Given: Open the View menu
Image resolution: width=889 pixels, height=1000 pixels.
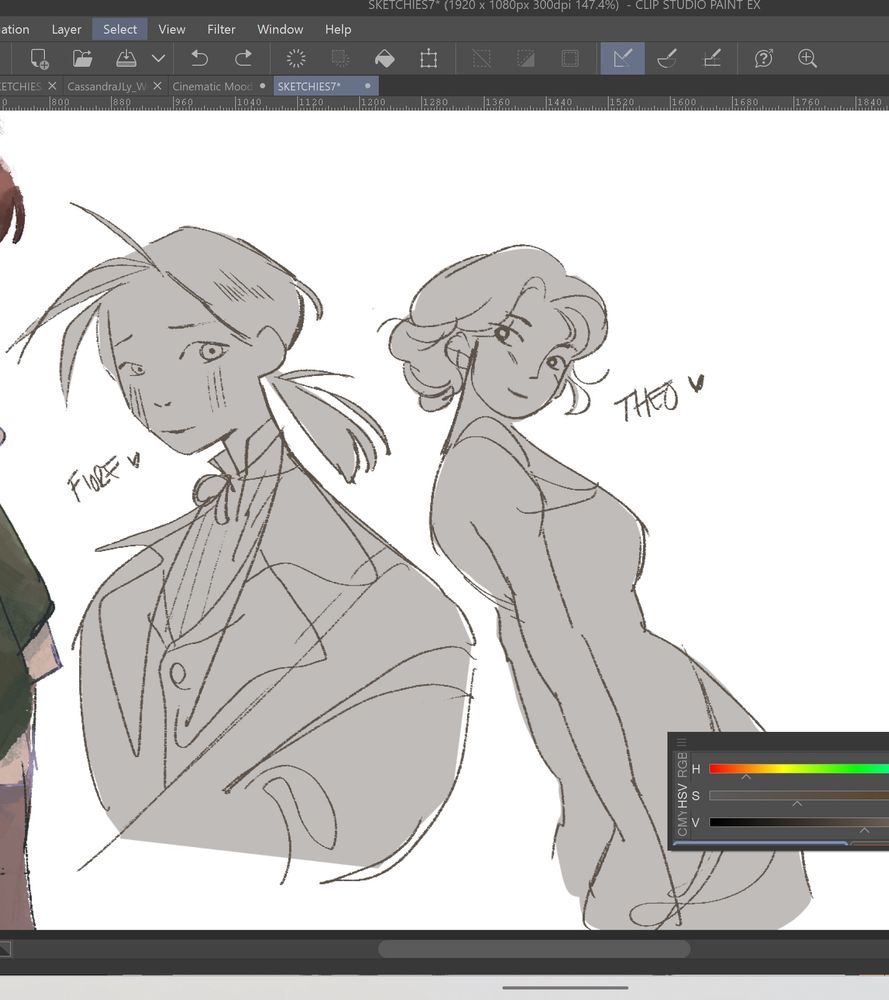Looking at the screenshot, I should 172,29.
